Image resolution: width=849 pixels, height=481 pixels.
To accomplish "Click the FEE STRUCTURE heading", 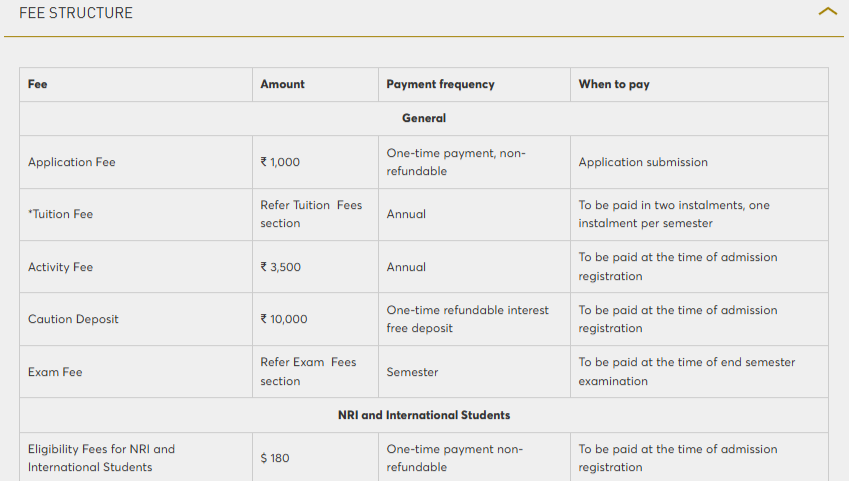I will coord(76,13).
